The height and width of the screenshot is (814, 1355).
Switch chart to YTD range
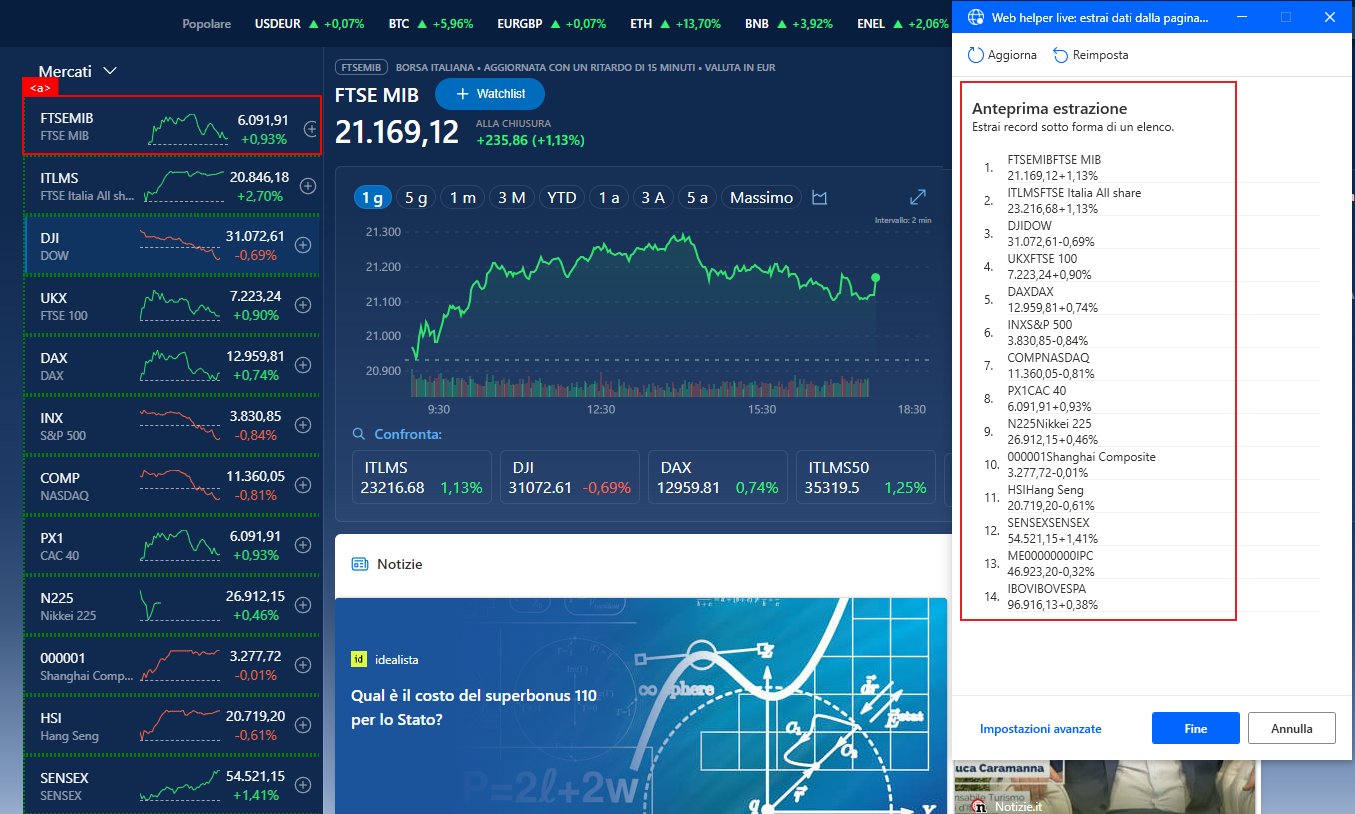[562, 198]
